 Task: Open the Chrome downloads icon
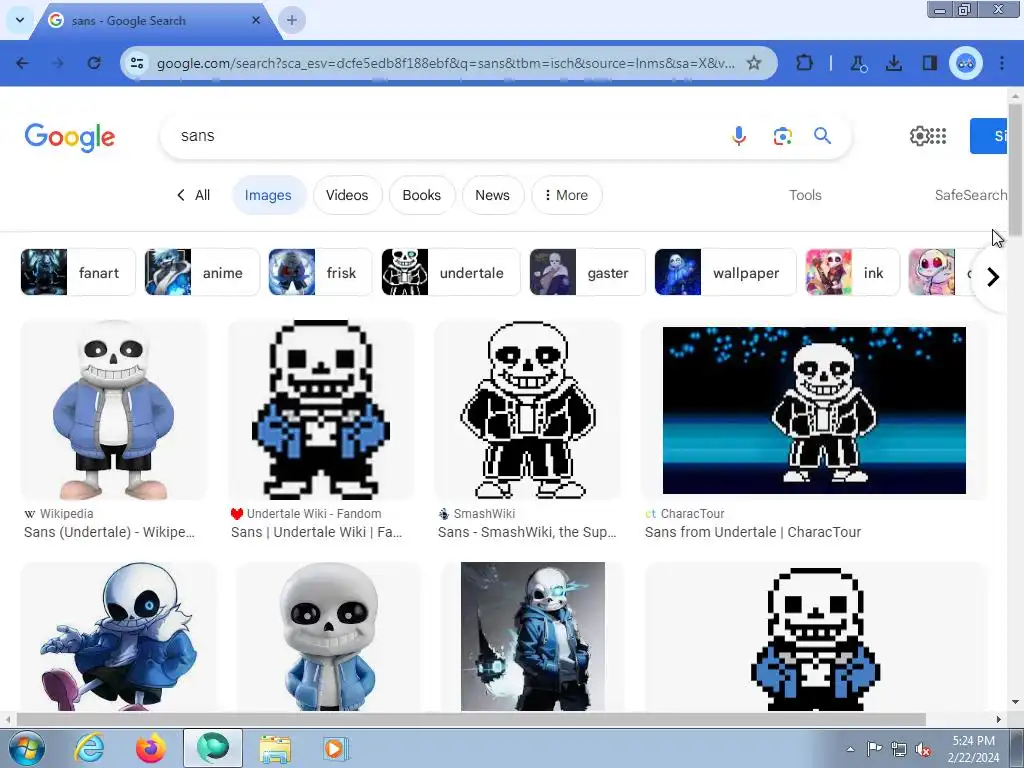[894, 63]
